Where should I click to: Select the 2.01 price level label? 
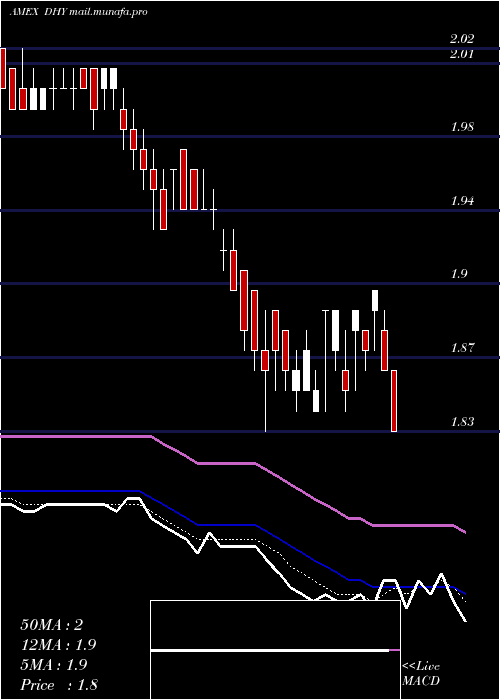click(462, 54)
